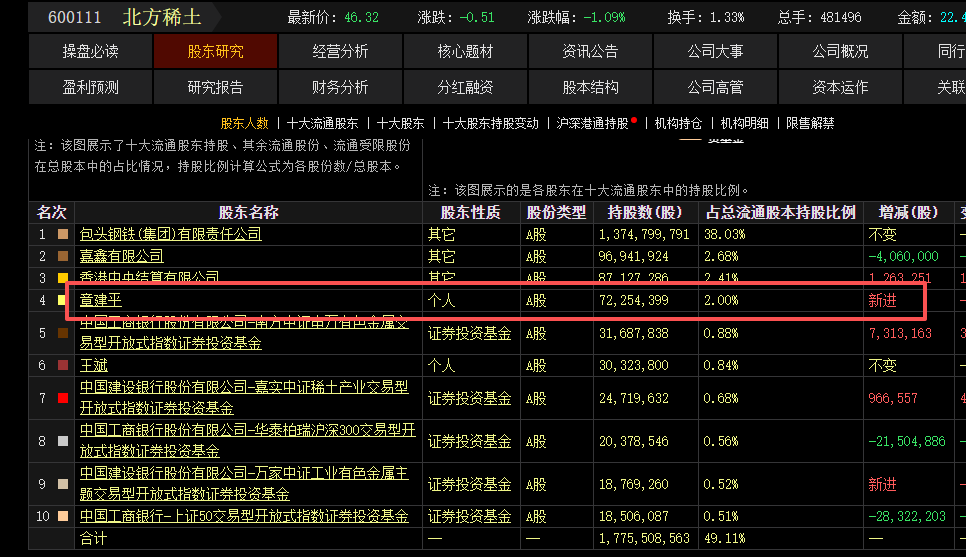This screenshot has height=557, width=966.
Task: Open shareholder 包头钢铁(集团)有限责任公司
Action: pos(170,234)
